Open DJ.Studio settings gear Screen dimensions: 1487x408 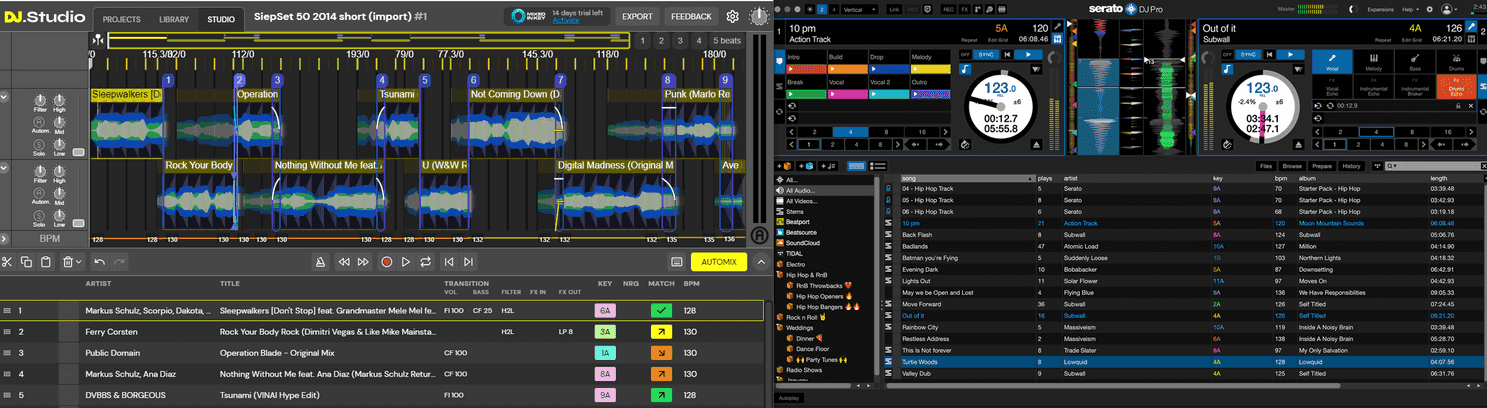[x=732, y=17]
